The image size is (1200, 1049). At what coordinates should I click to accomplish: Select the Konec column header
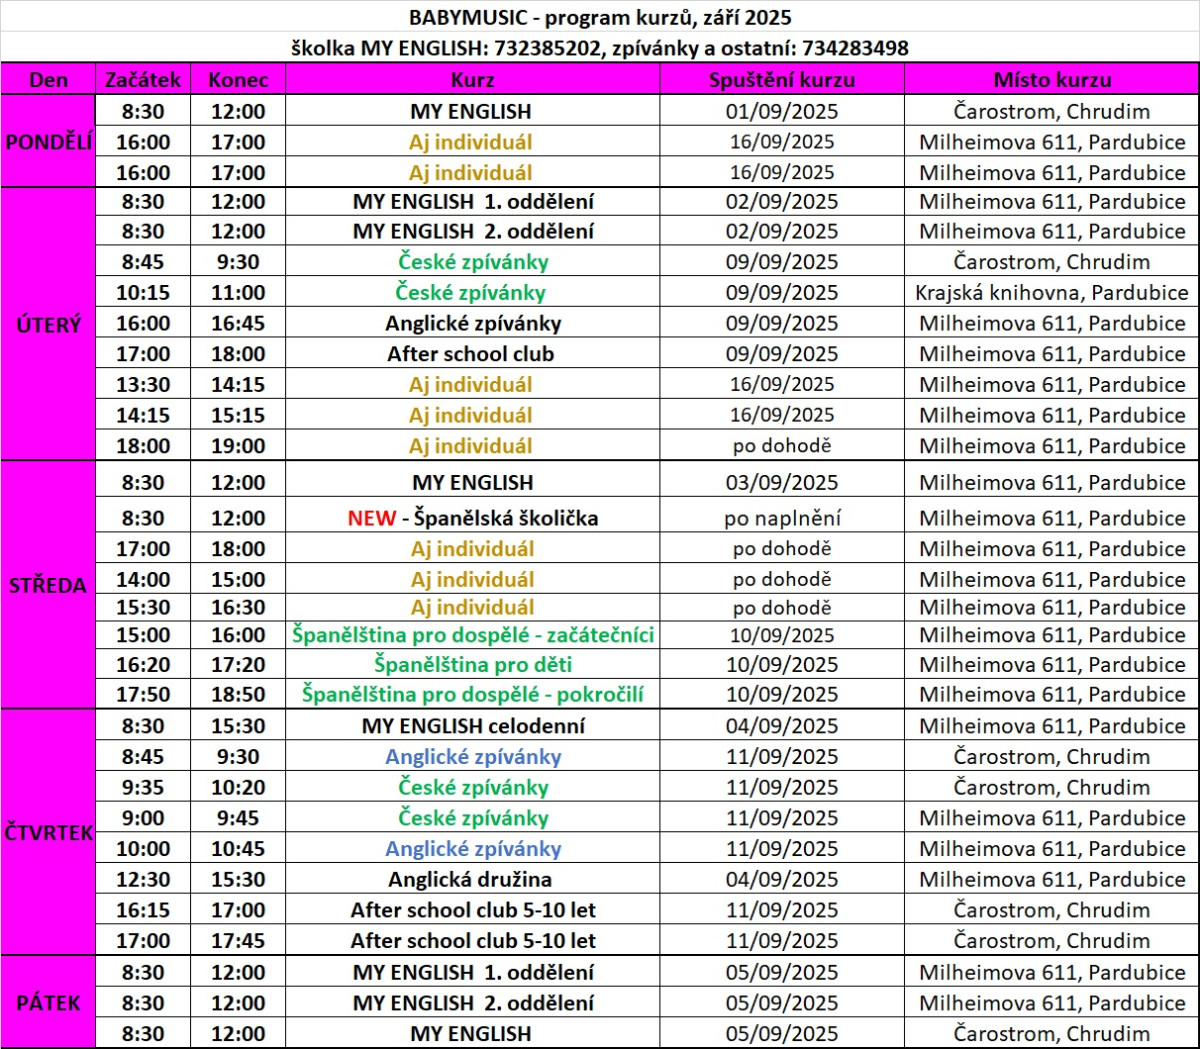[x=238, y=80]
